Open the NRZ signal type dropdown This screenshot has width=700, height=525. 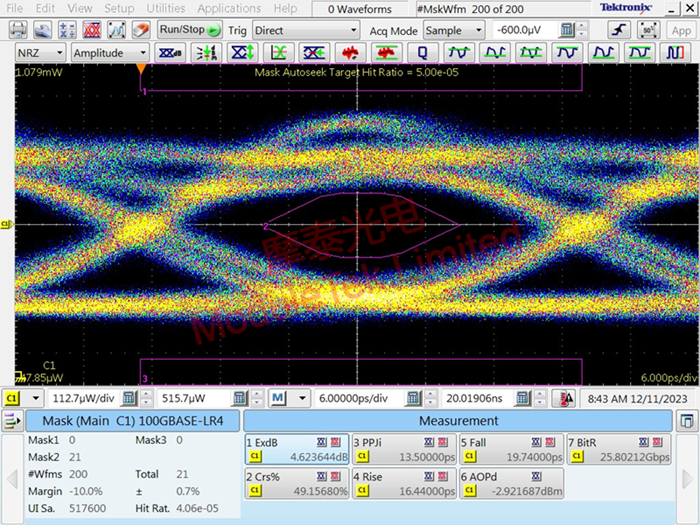coord(41,52)
